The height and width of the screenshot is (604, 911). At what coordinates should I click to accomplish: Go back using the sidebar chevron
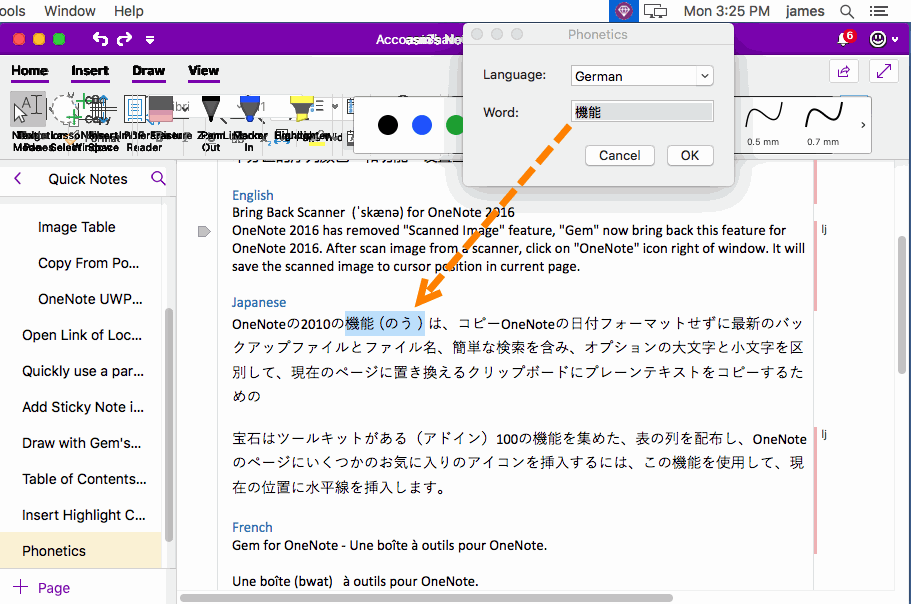(x=17, y=178)
